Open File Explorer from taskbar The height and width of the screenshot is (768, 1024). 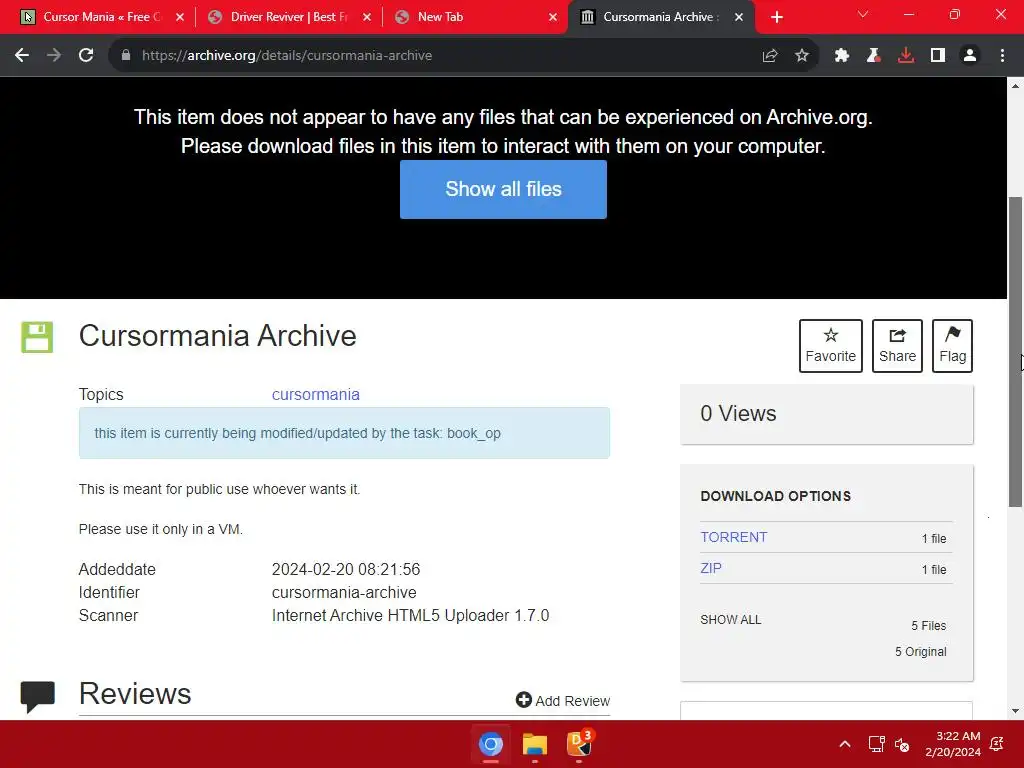tap(534, 744)
